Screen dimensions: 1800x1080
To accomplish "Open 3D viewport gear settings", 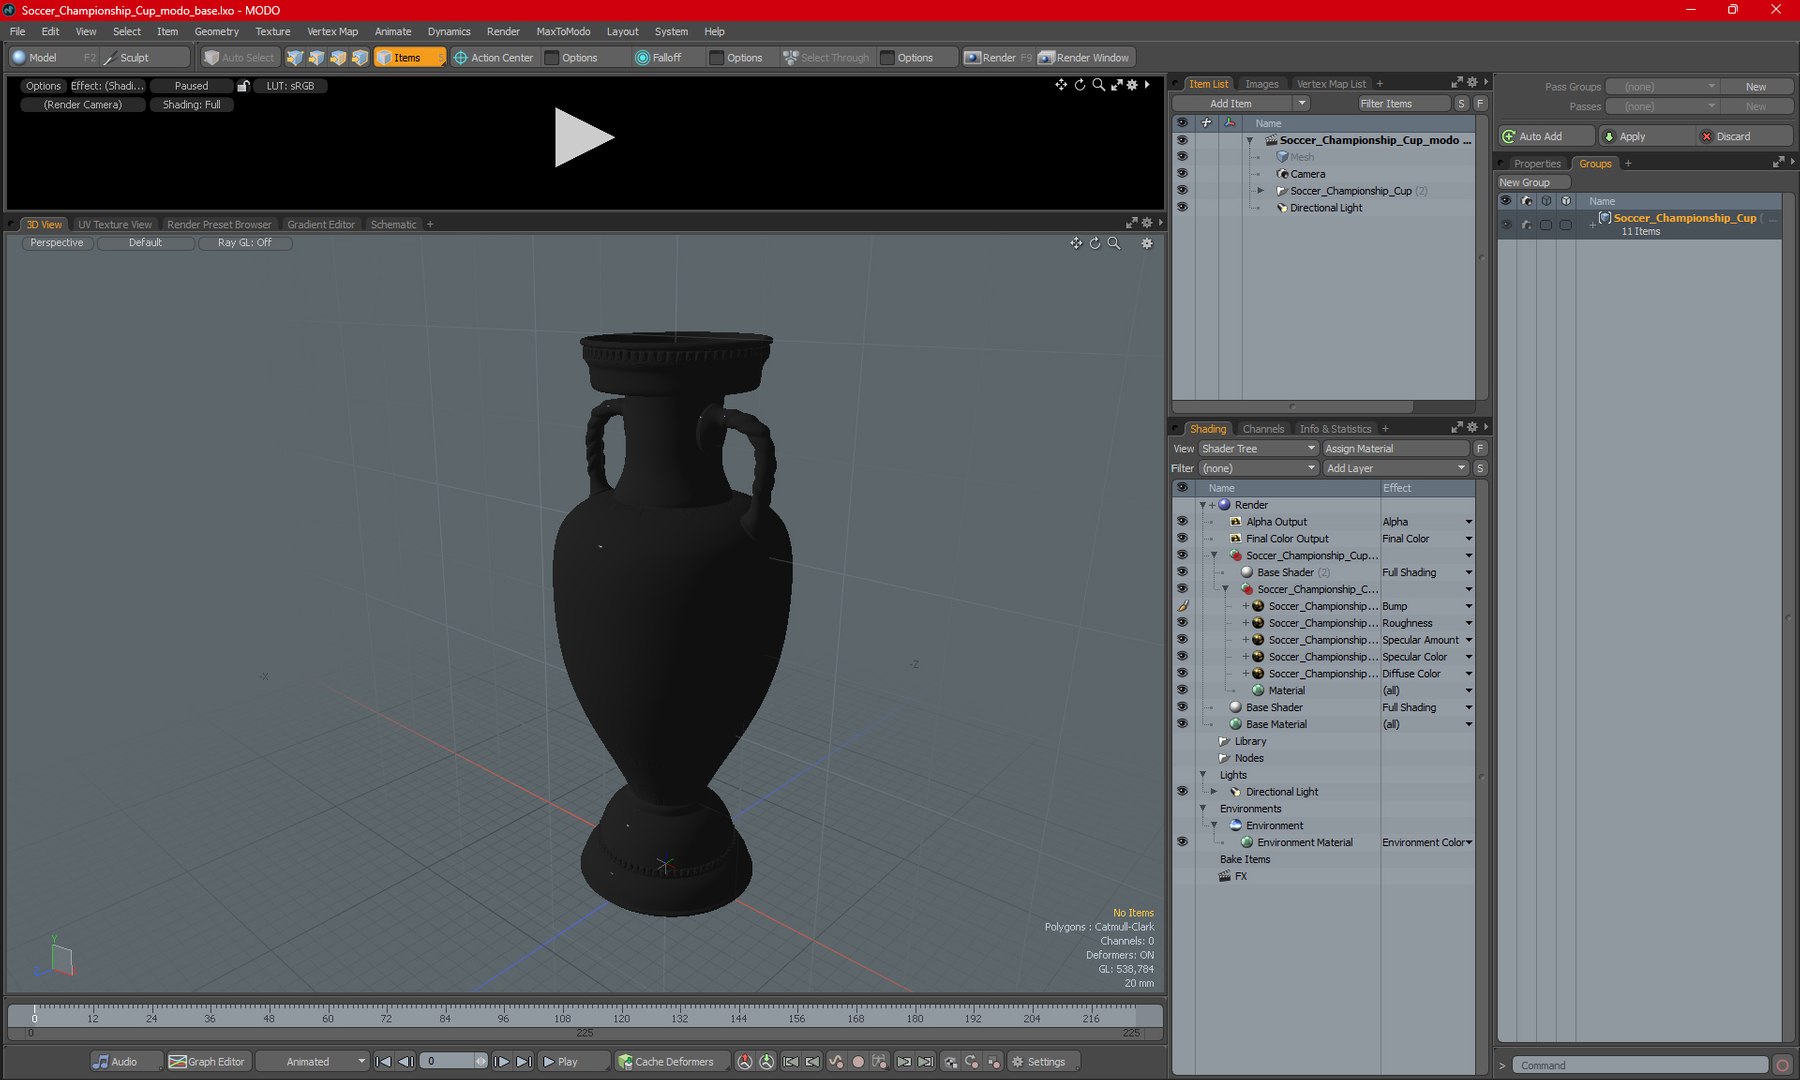I will [1147, 243].
